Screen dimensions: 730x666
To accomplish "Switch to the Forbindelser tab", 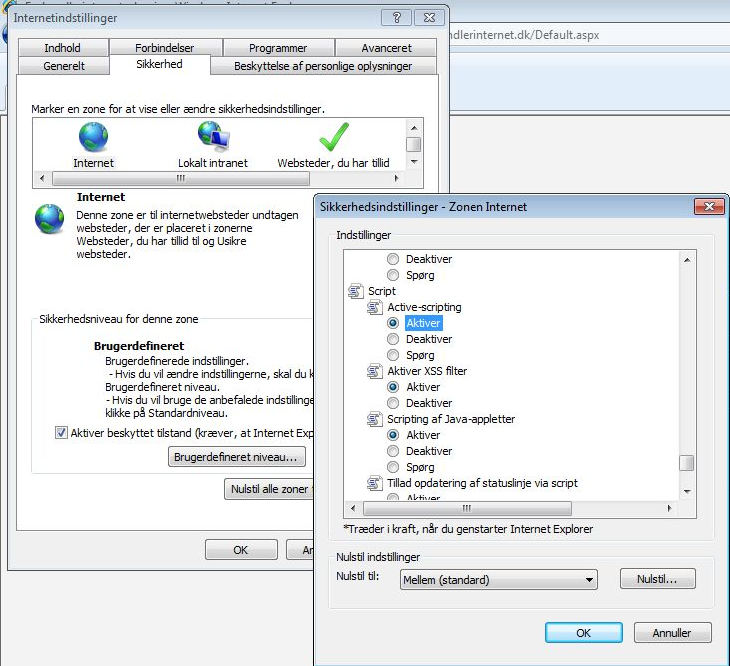I will point(165,48).
